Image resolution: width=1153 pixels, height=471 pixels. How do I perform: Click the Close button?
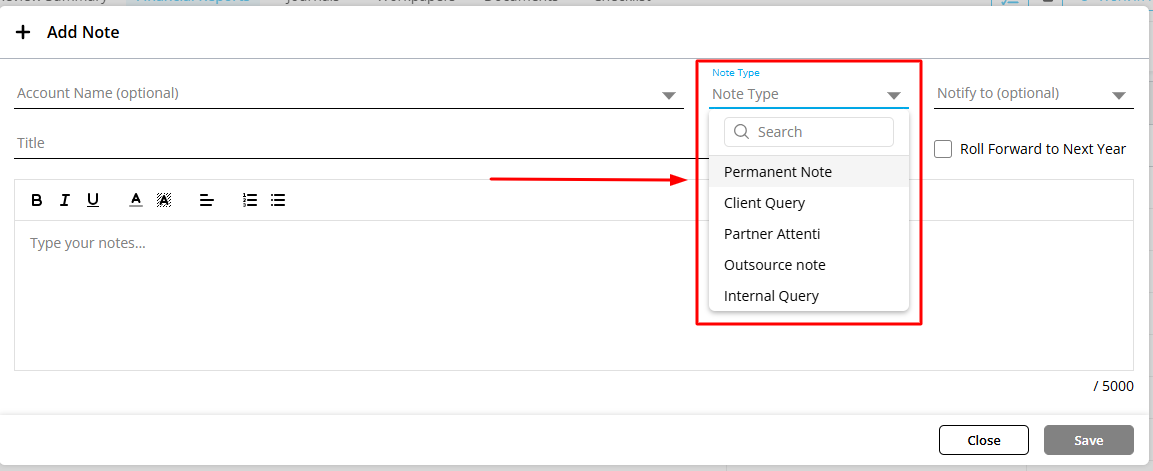[x=983, y=440]
